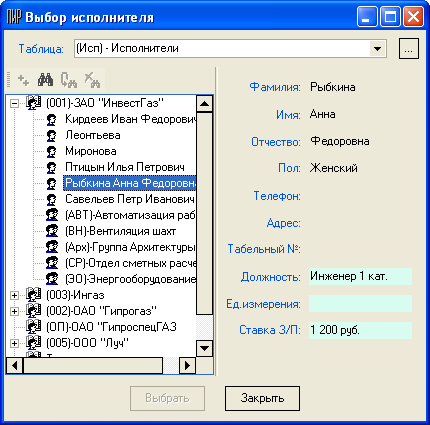Click the ellipsis browse button

(x=409, y=49)
